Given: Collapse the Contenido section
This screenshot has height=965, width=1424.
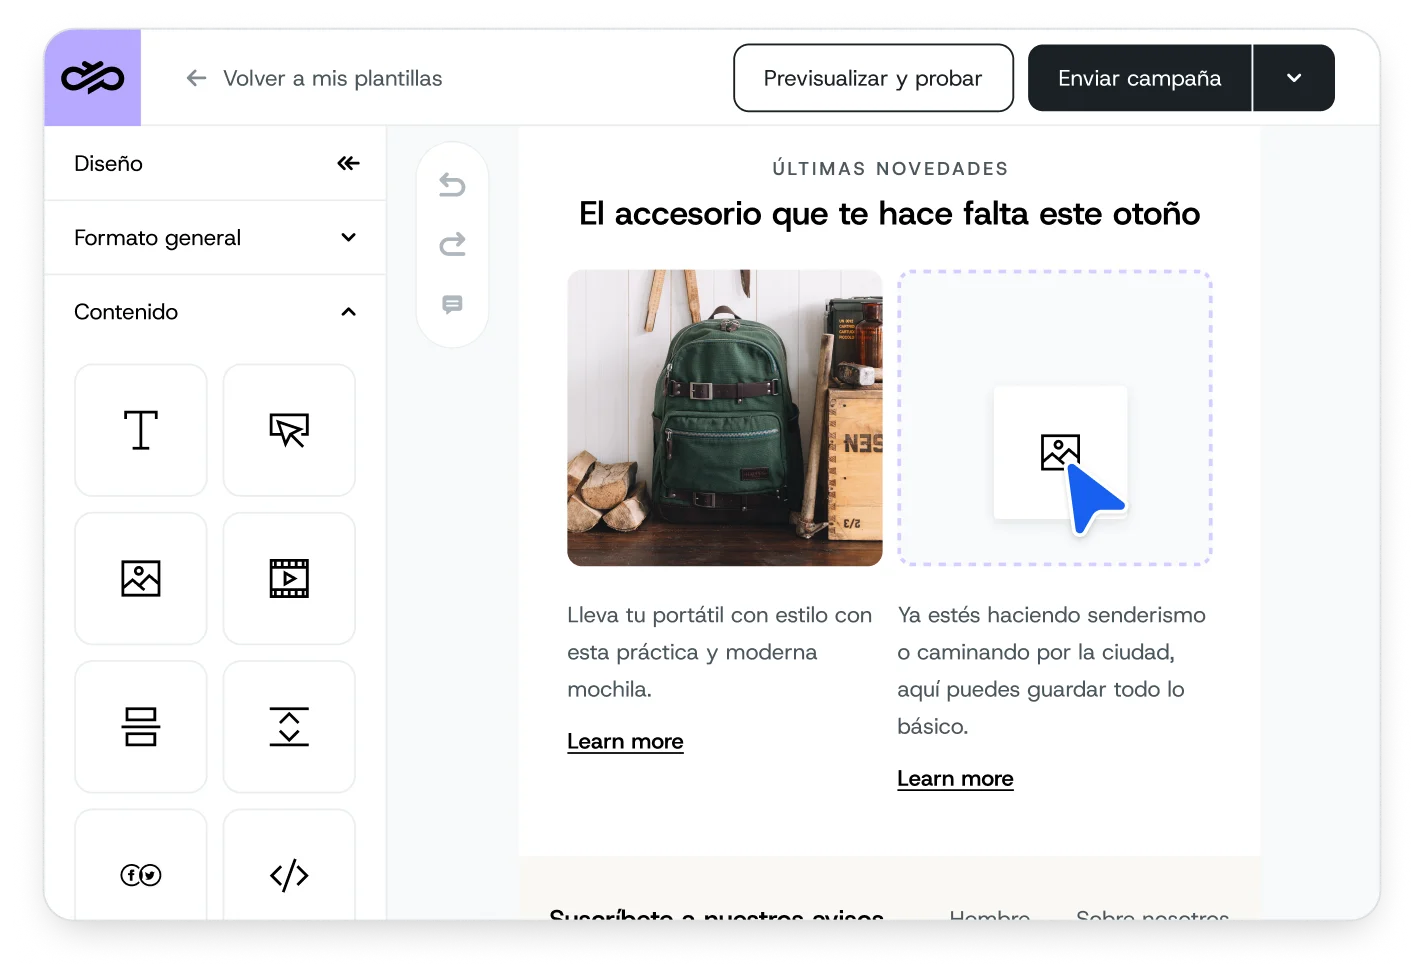Looking at the screenshot, I should click(215, 312).
